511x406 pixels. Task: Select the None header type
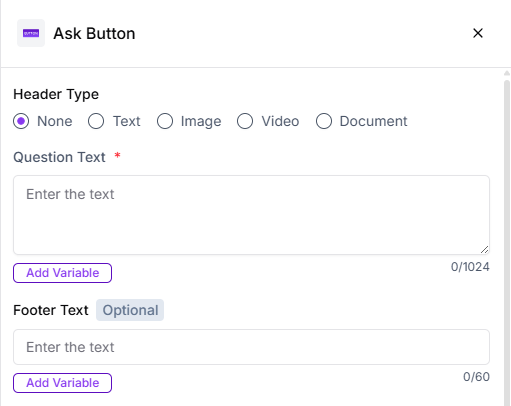(x=21, y=121)
